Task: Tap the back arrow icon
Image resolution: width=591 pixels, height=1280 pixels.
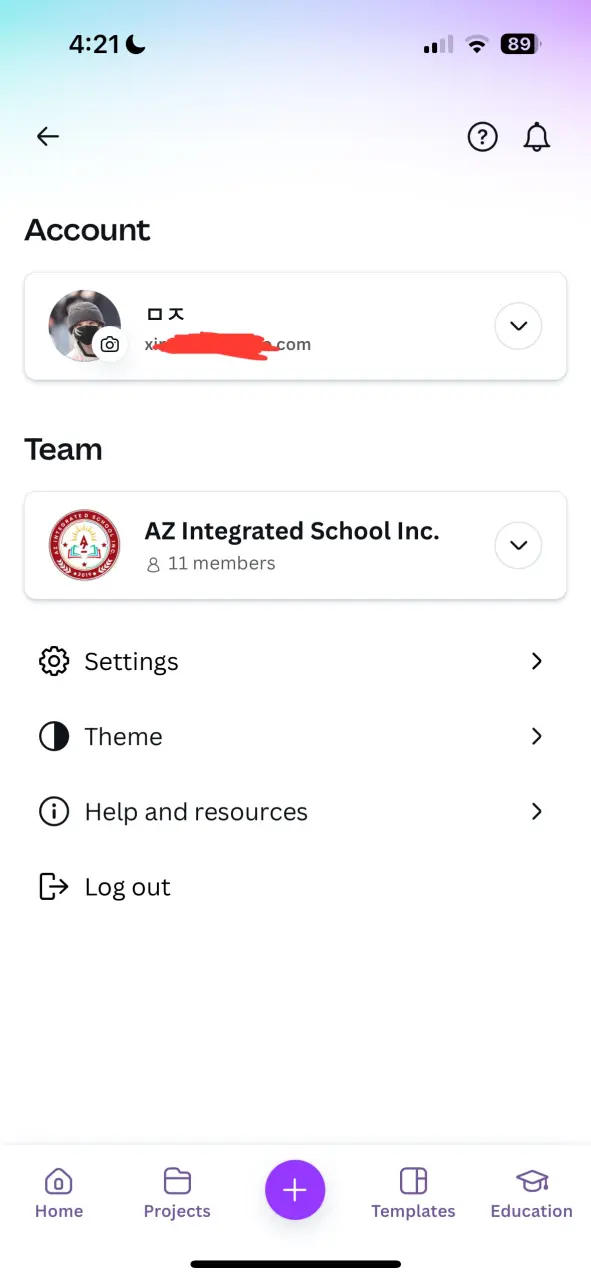Action: (x=48, y=137)
